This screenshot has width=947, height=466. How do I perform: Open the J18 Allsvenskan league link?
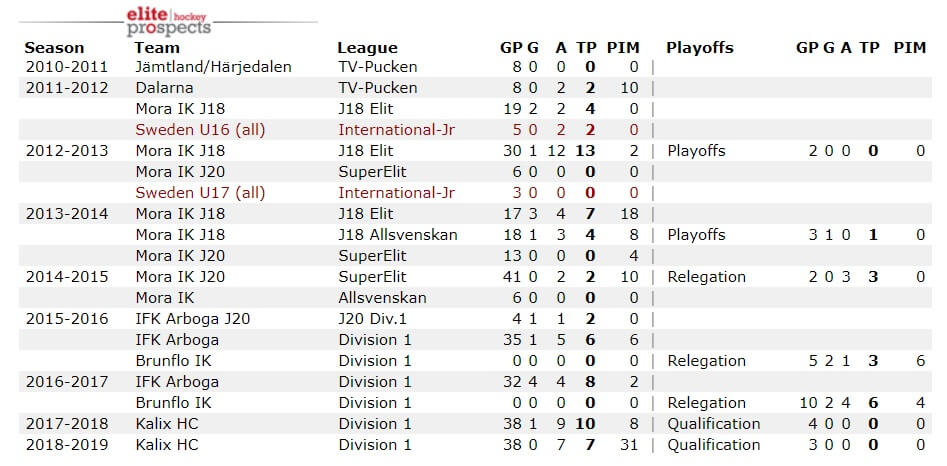point(397,235)
